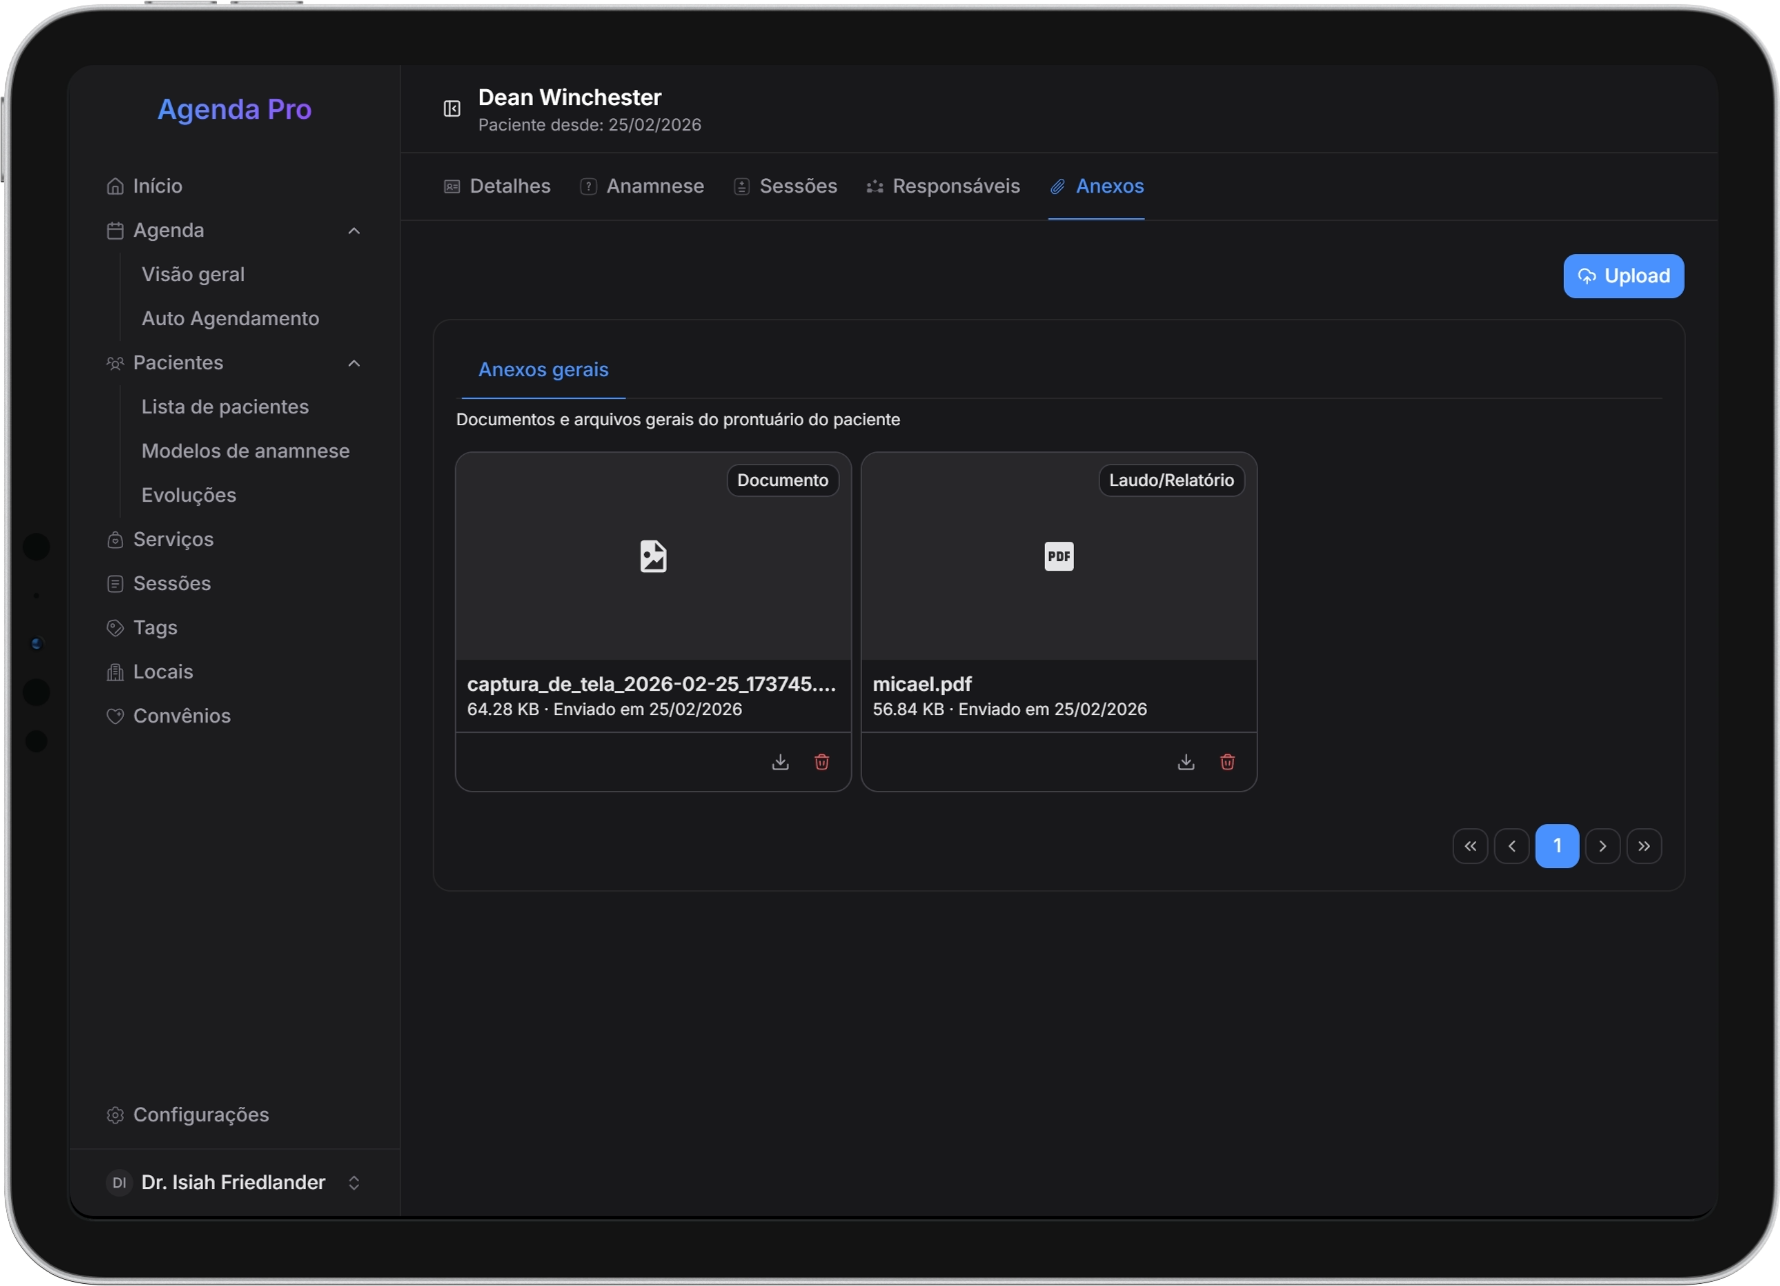
Task: Click the Convênios heart icon
Action: [115, 716]
